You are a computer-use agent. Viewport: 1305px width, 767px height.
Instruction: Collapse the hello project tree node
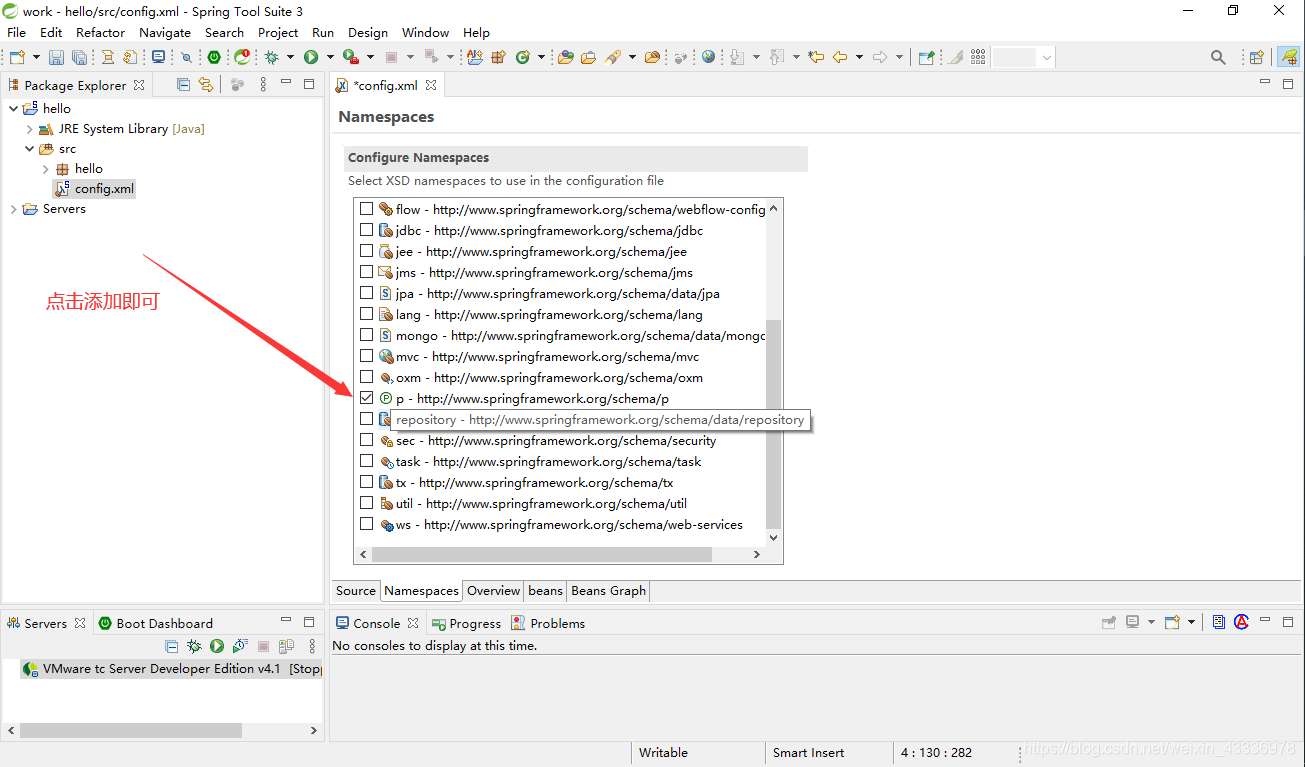13,108
